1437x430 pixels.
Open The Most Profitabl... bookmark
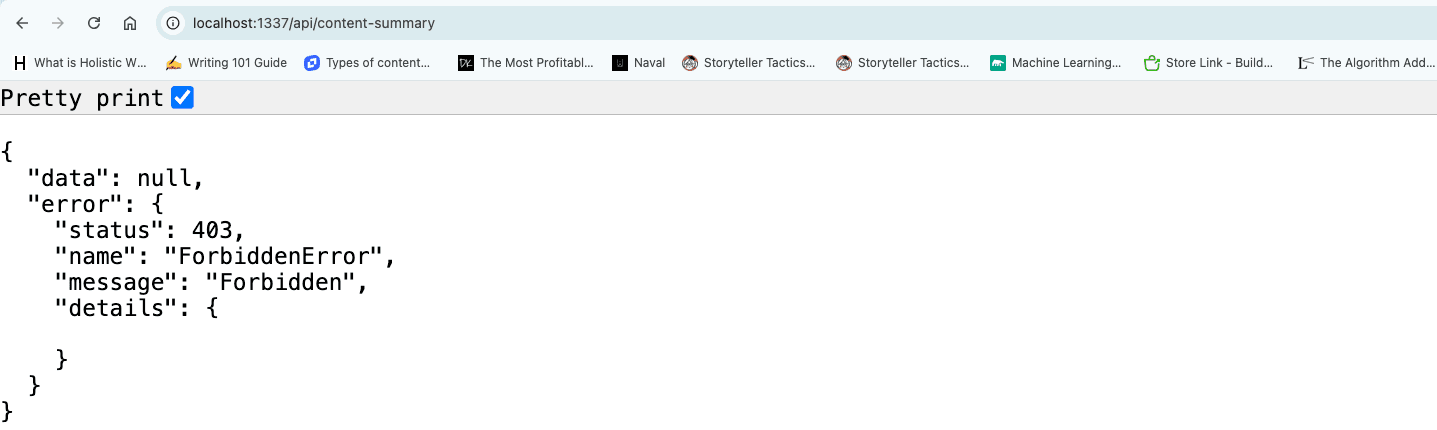coord(526,62)
